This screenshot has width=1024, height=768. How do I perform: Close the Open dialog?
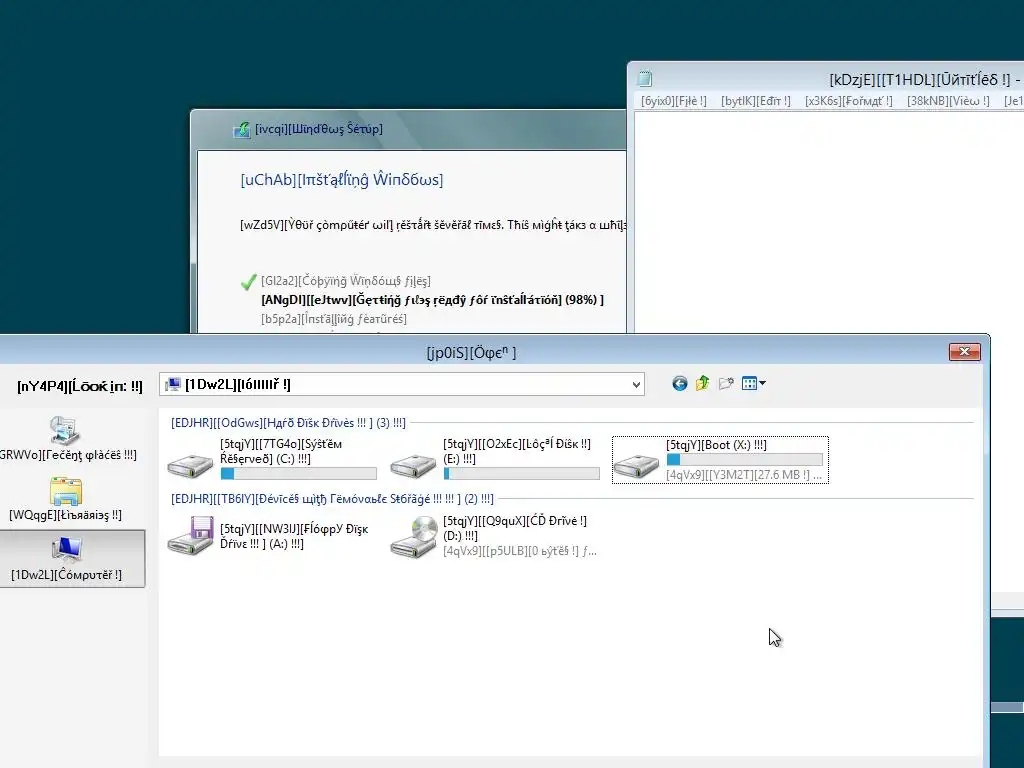click(965, 351)
